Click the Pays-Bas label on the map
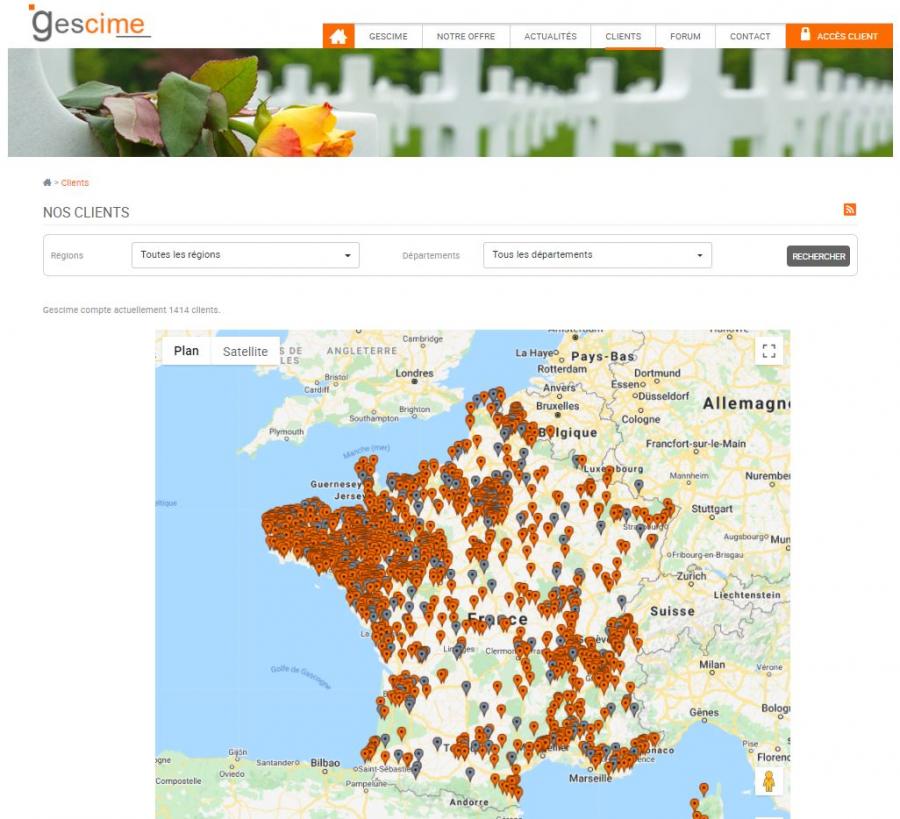Screen dimensions: 900x819 tap(603, 356)
